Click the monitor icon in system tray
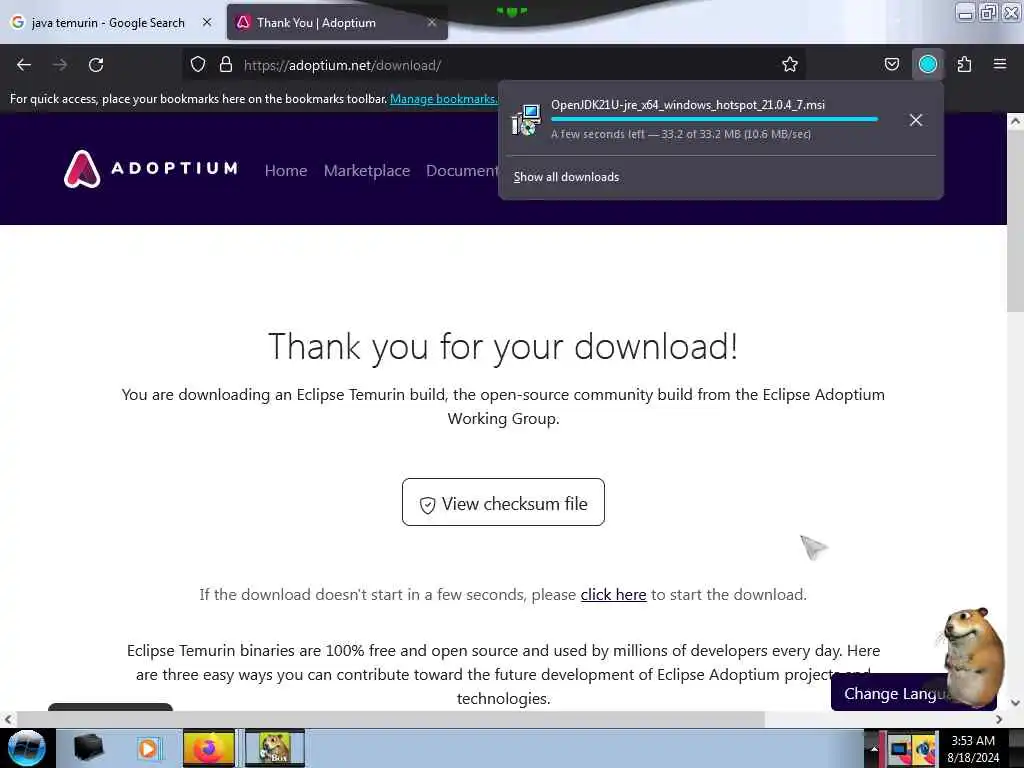The width and height of the screenshot is (1024, 768). point(900,749)
